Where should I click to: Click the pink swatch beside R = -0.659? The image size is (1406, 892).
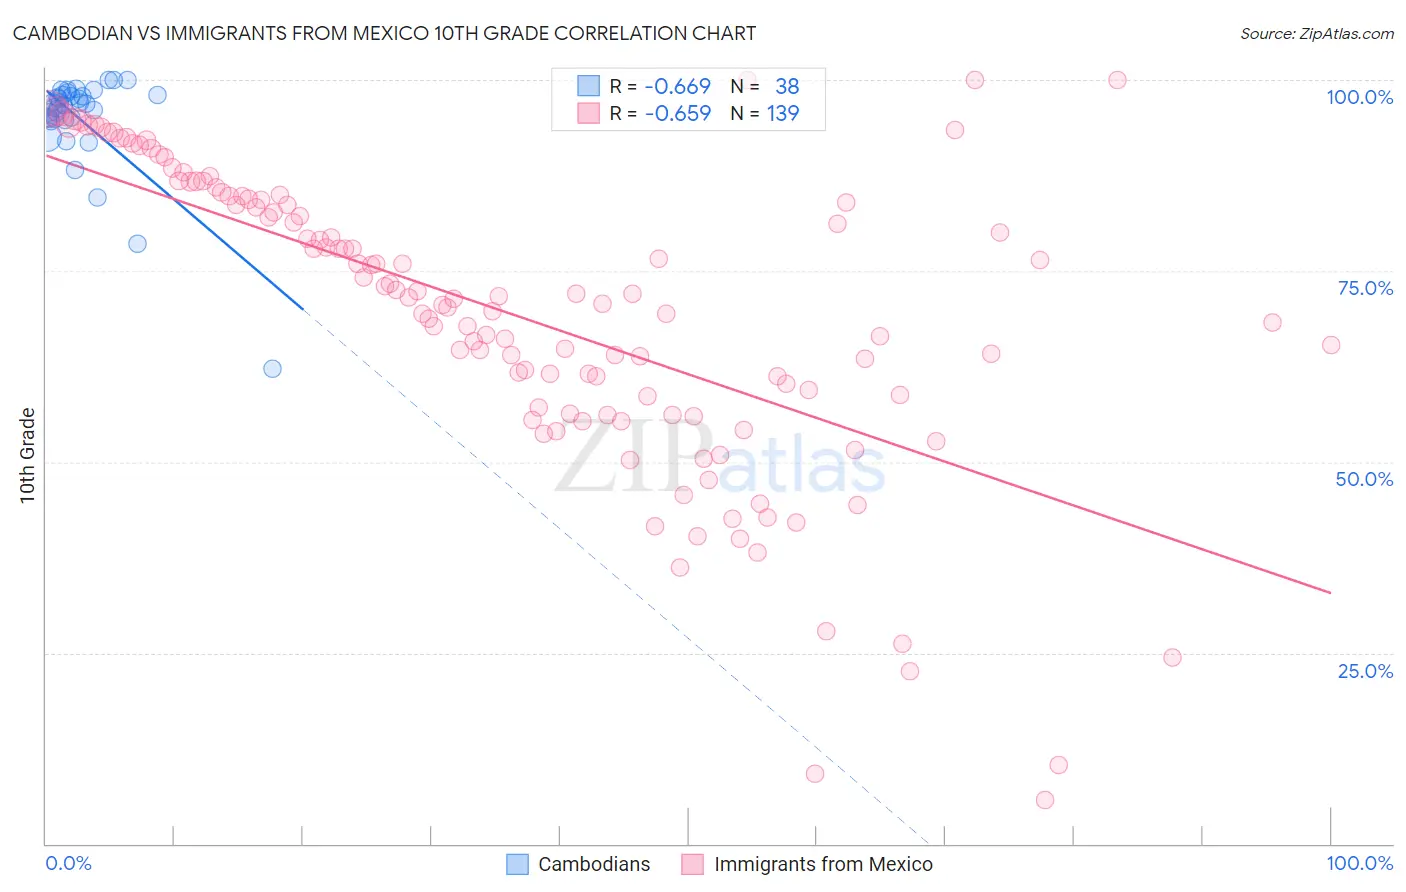588,113
